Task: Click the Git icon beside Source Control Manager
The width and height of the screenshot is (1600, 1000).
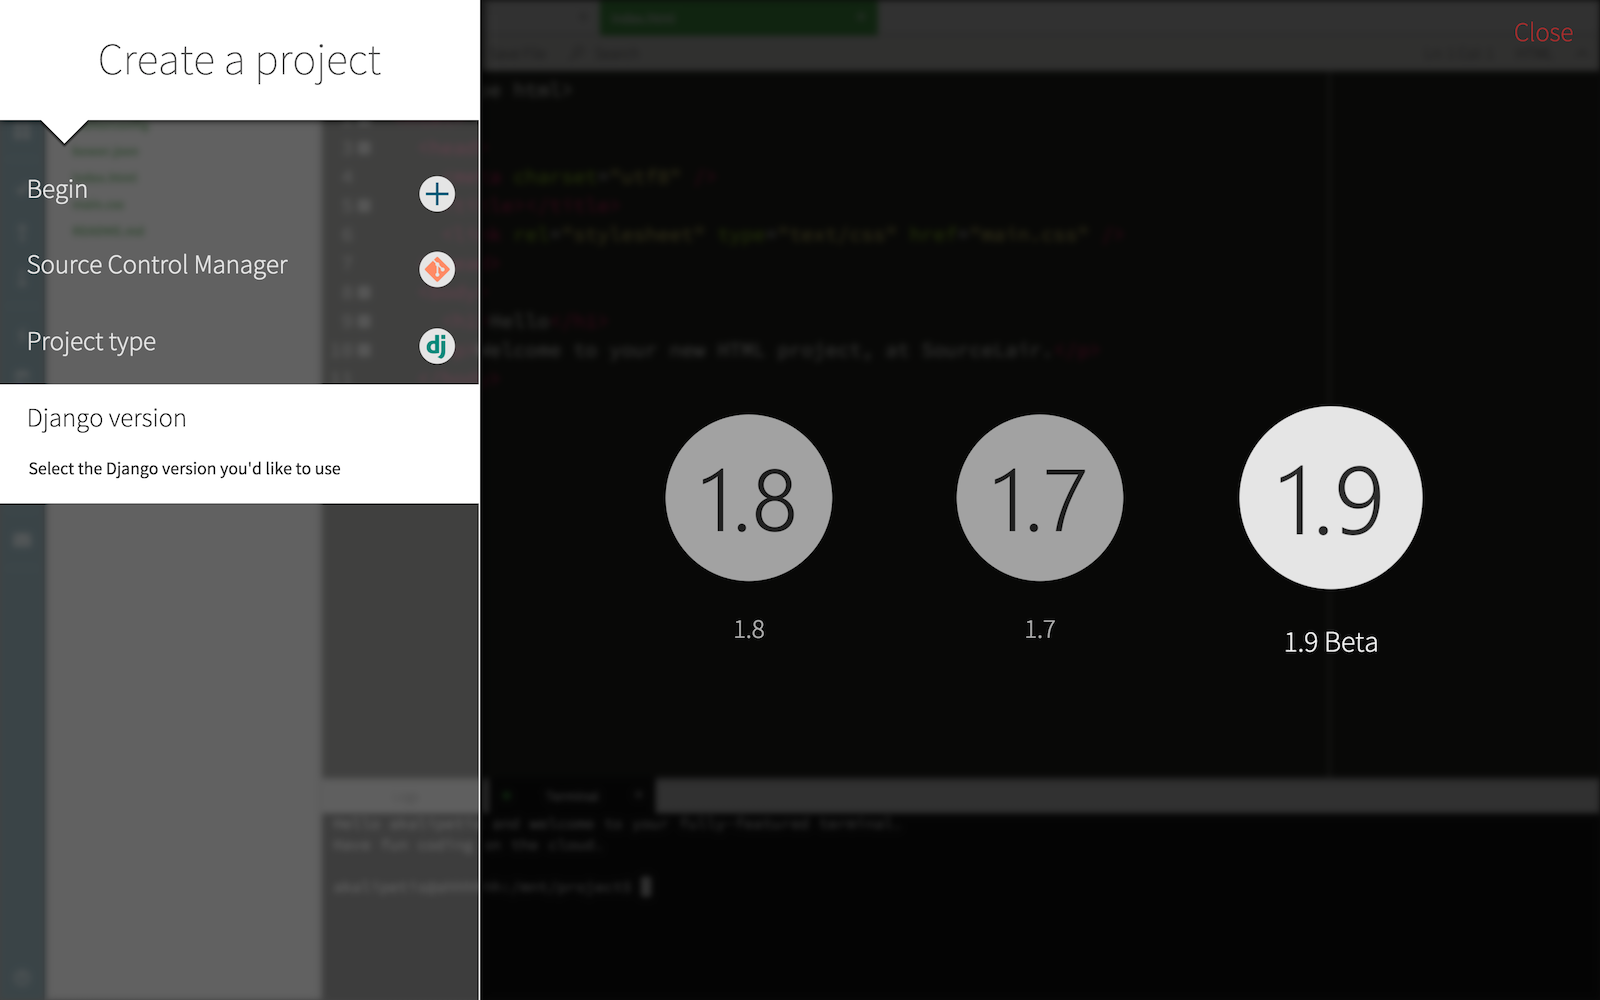Action: pyautogui.click(x=437, y=270)
